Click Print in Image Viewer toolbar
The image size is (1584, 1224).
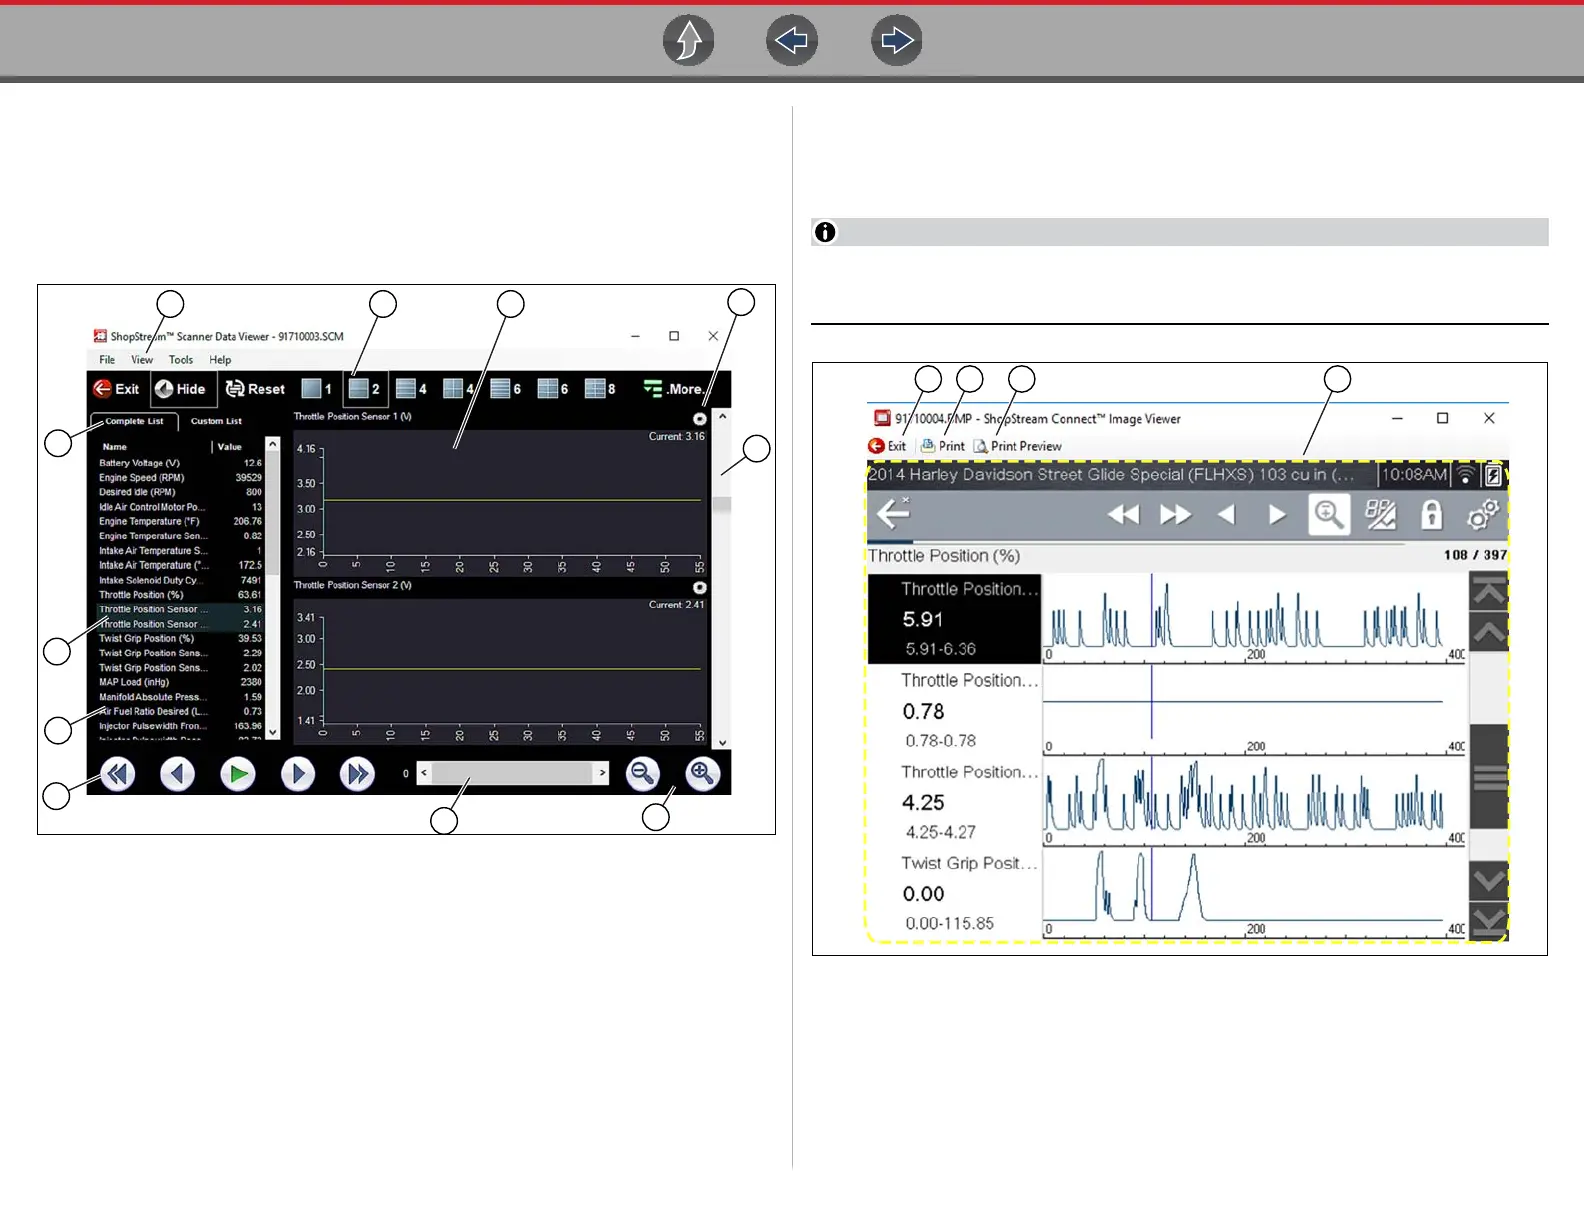tap(943, 446)
